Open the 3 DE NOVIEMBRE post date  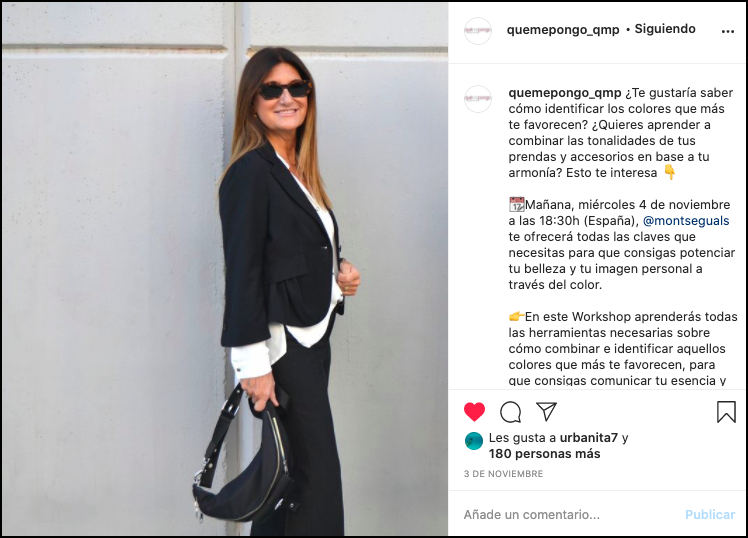point(503,474)
